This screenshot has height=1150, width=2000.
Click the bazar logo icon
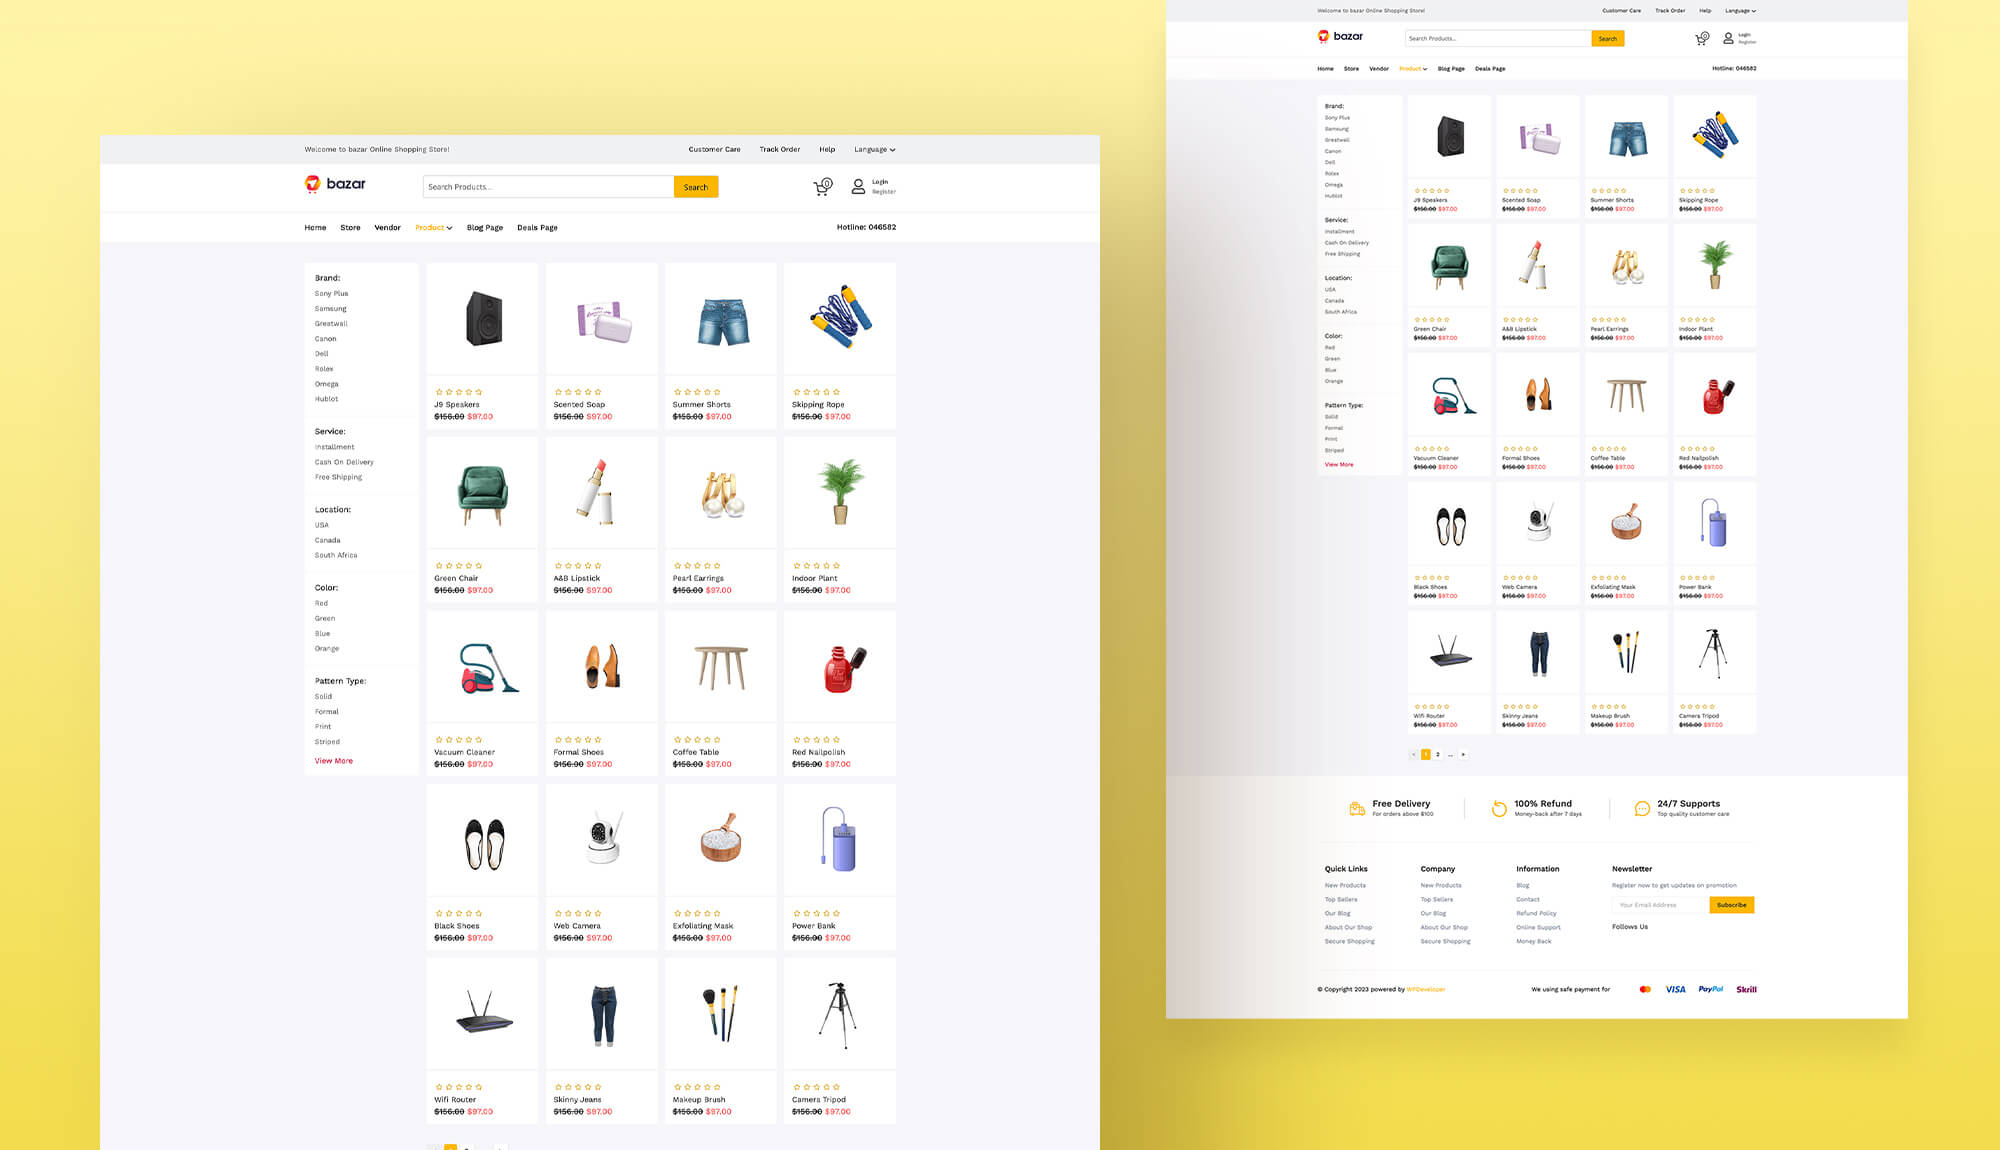point(311,184)
